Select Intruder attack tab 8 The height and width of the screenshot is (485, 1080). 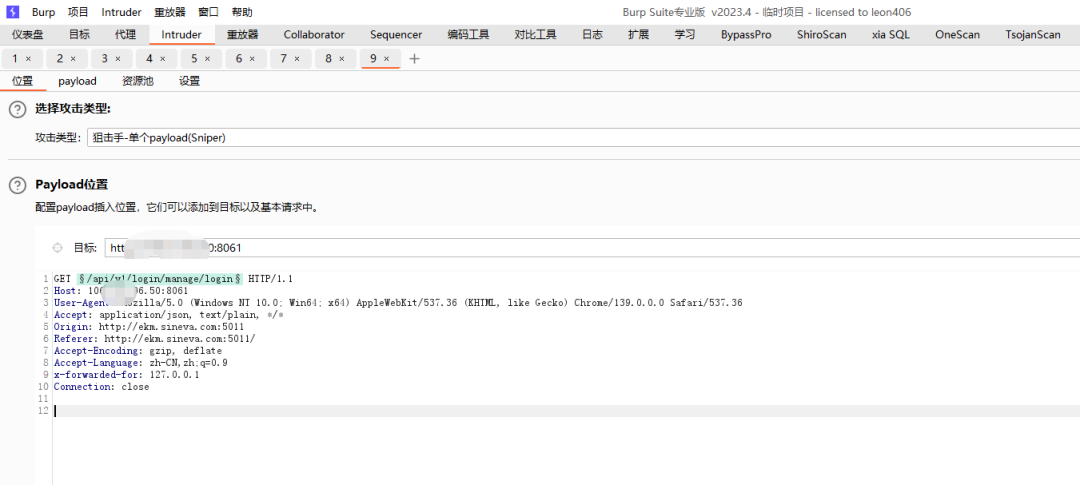point(329,59)
